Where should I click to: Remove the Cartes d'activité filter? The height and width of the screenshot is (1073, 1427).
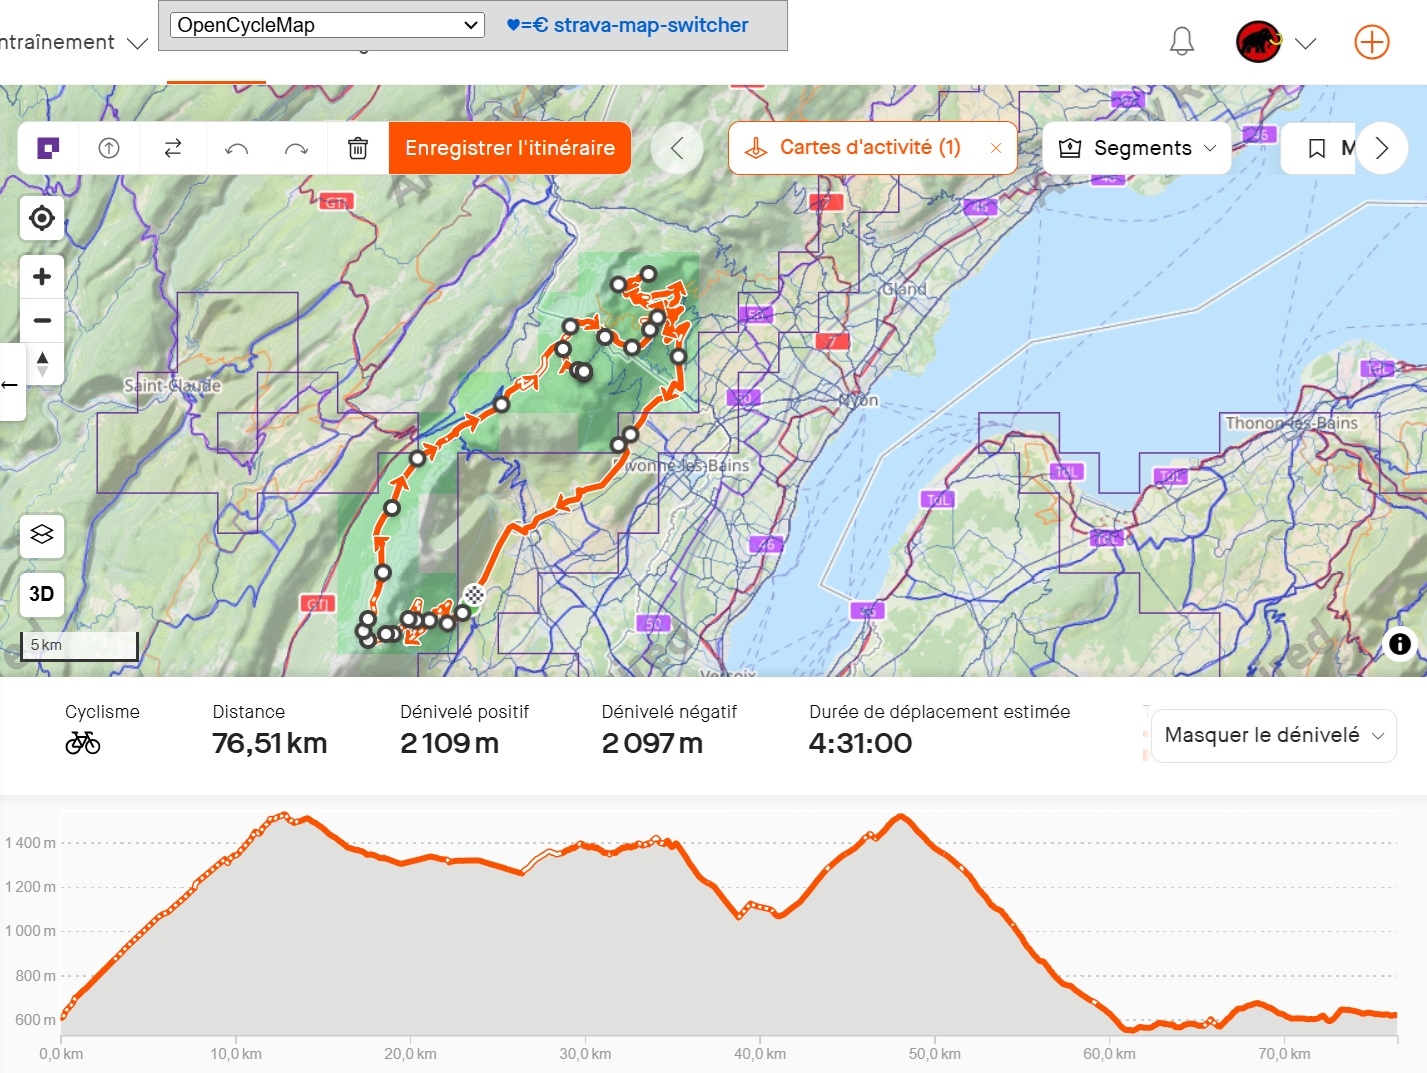point(996,148)
